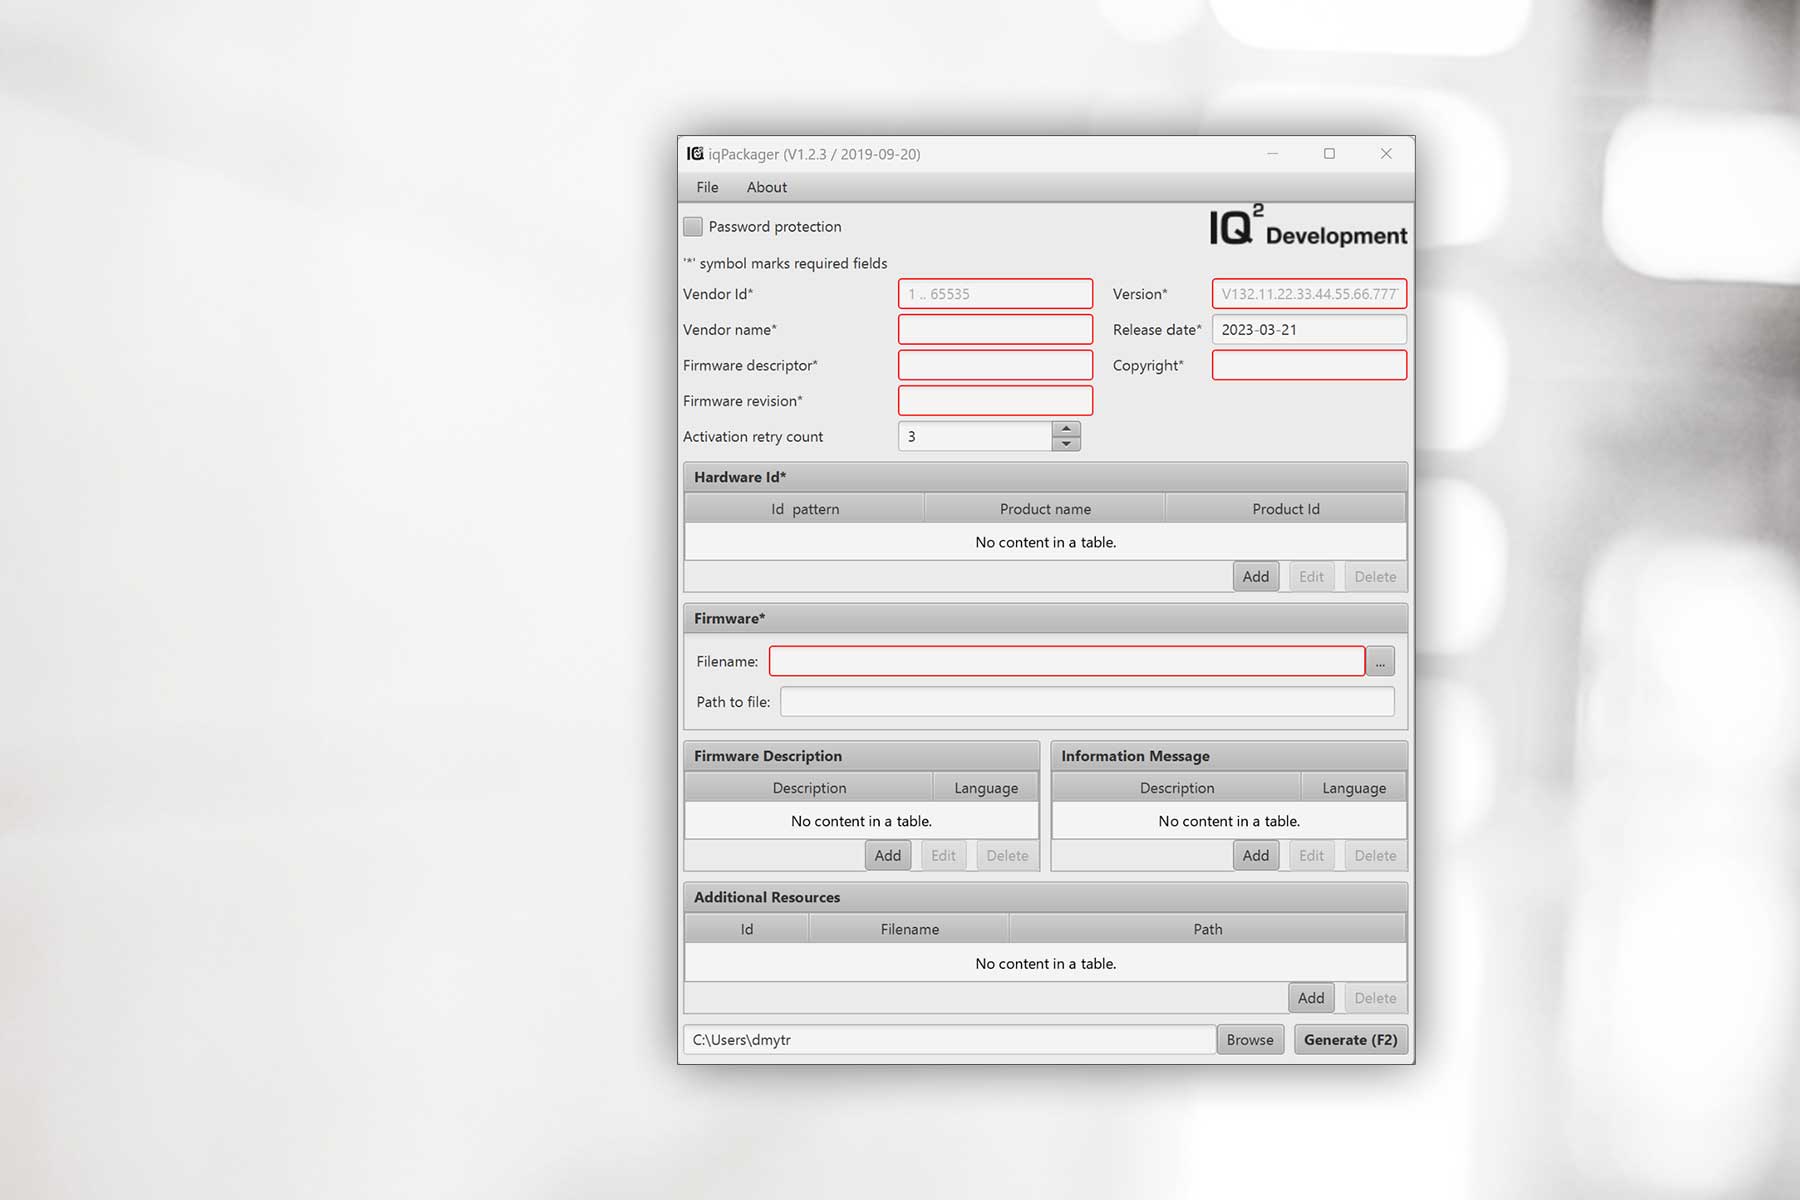1800x1200 pixels.
Task: Click the firmware Filename field
Action: pyautogui.click(x=1066, y=662)
